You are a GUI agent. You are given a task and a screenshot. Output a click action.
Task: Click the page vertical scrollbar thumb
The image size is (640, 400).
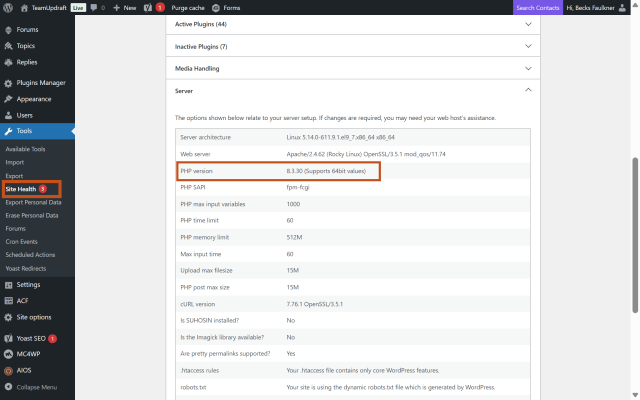pos(635,236)
